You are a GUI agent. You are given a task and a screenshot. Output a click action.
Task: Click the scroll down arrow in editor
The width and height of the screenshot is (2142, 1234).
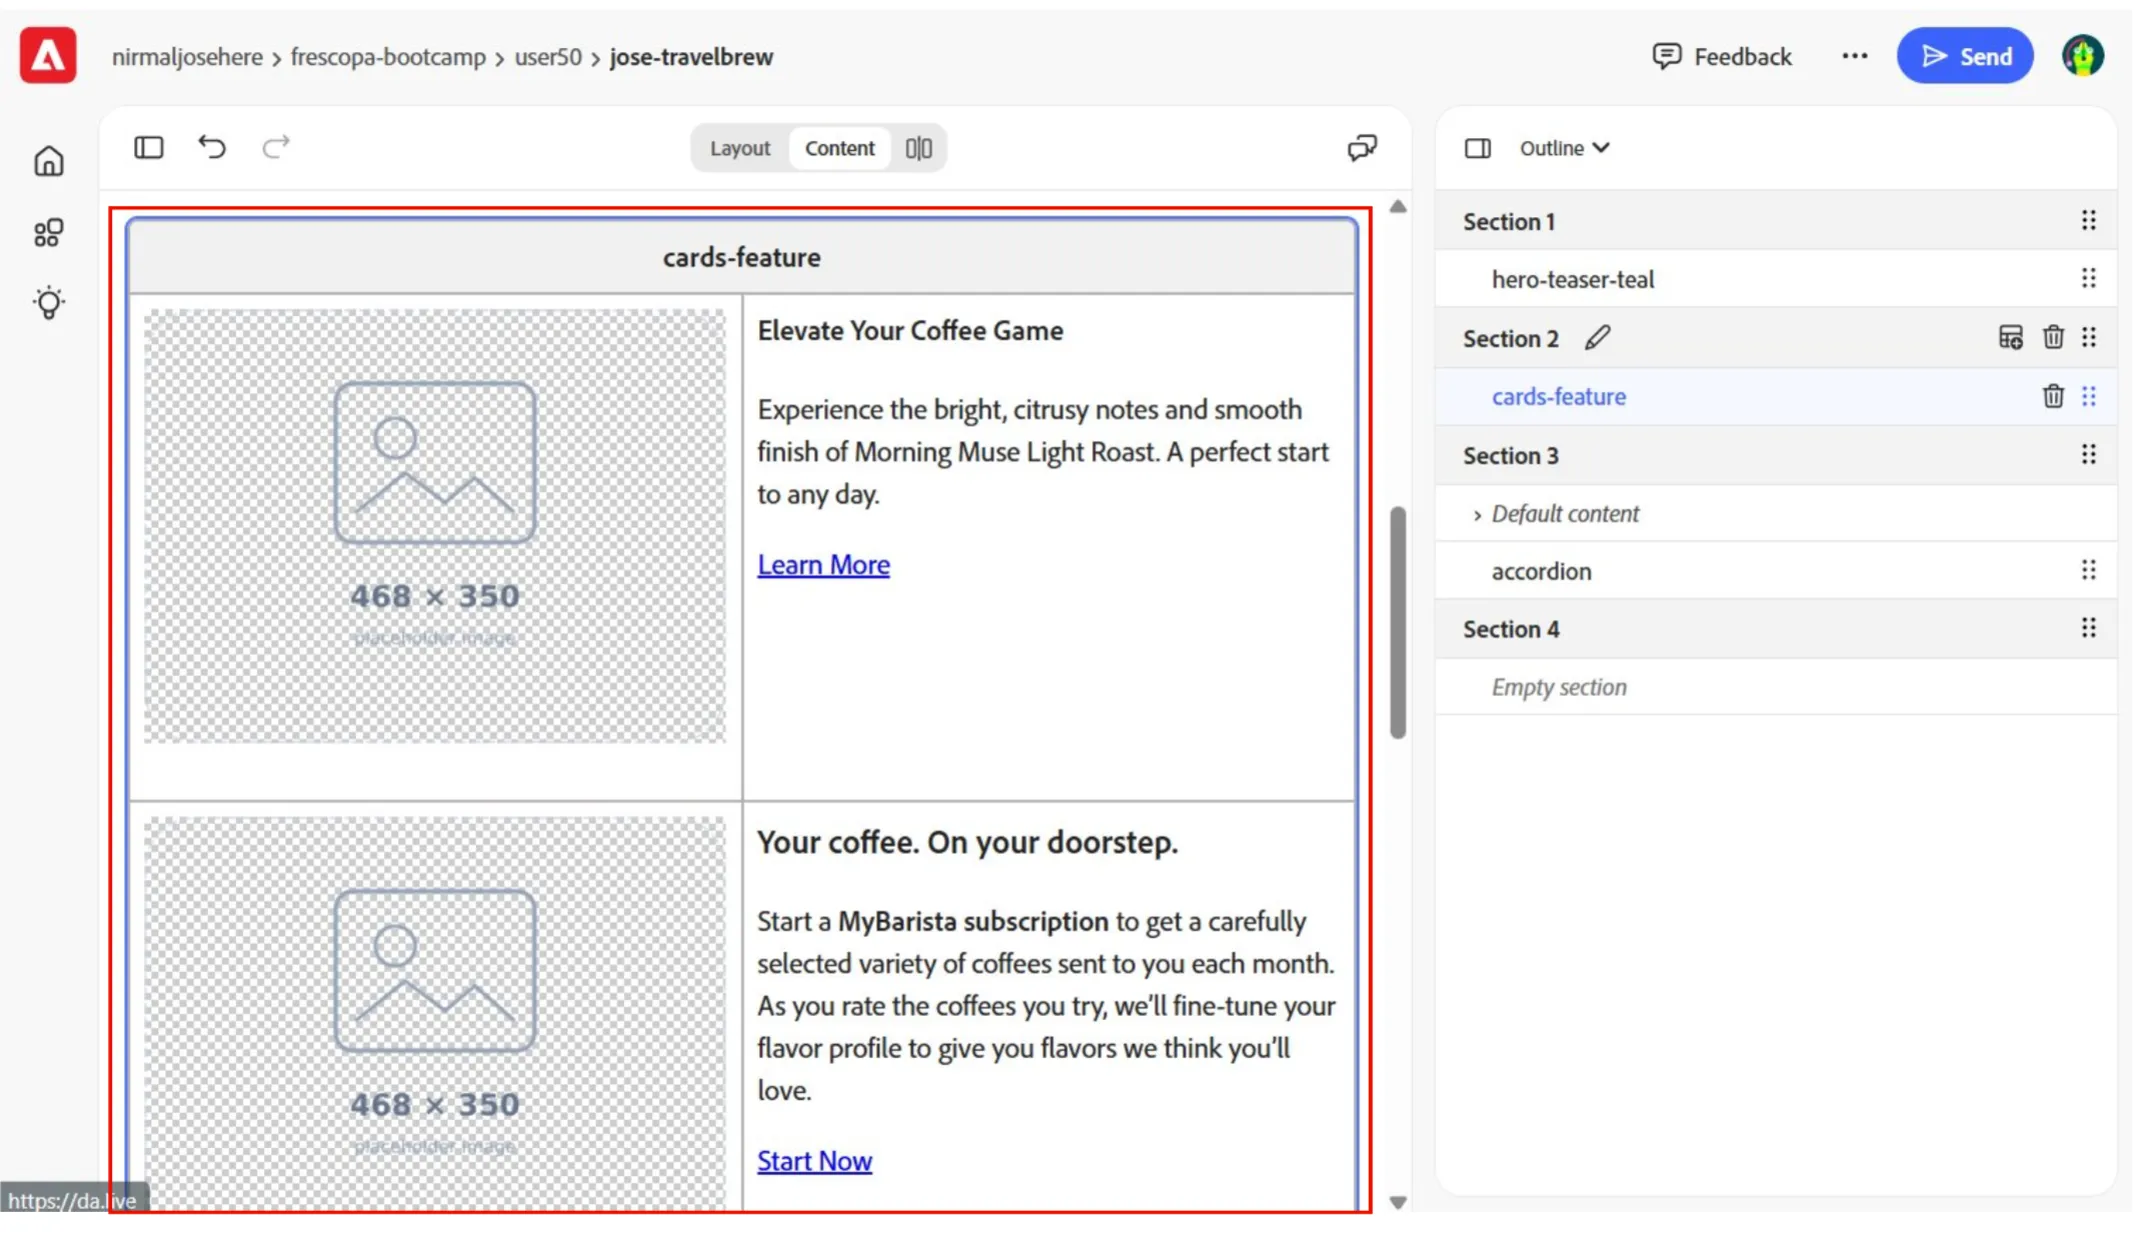pos(1398,1202)
